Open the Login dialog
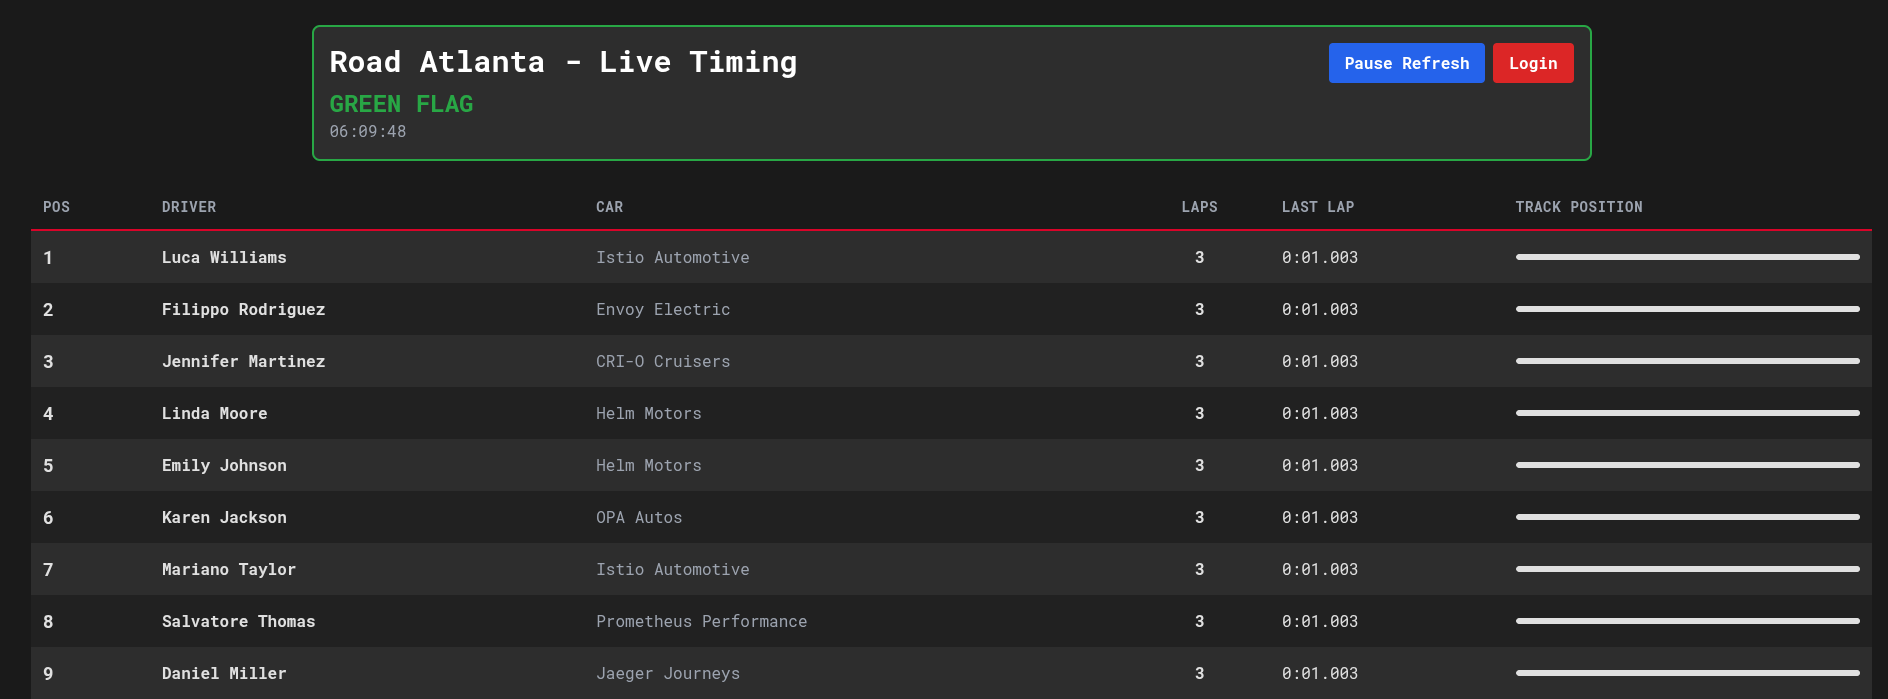 1532,62
